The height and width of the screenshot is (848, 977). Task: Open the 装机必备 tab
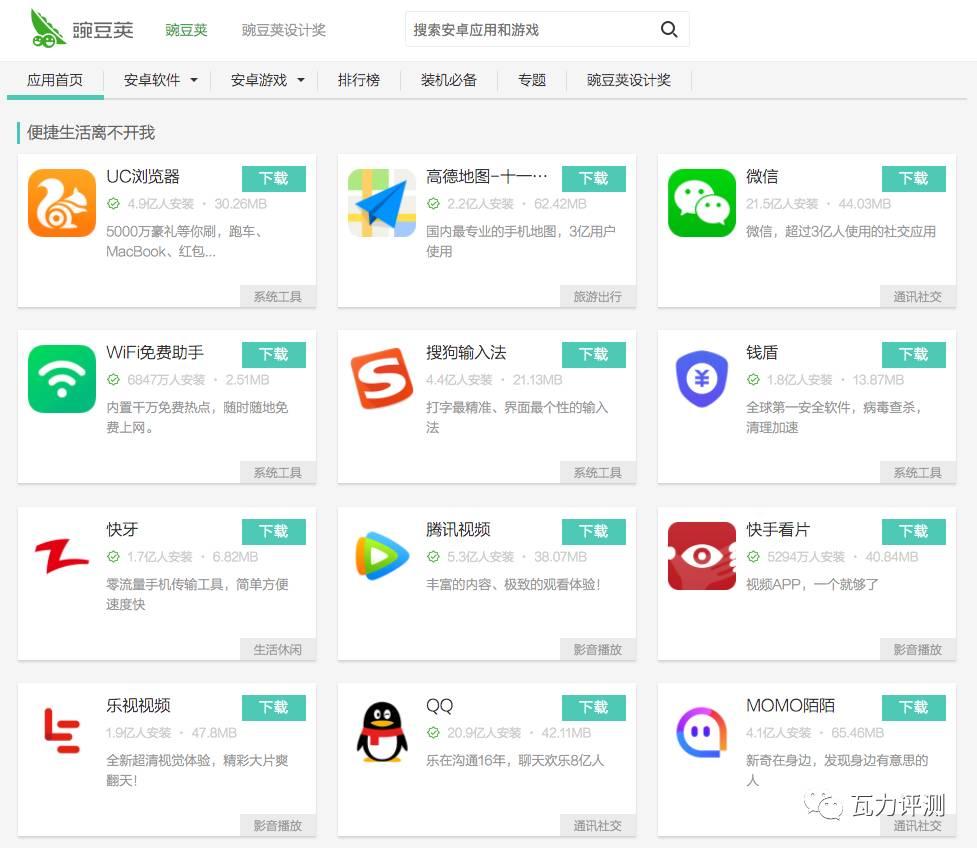449,80
